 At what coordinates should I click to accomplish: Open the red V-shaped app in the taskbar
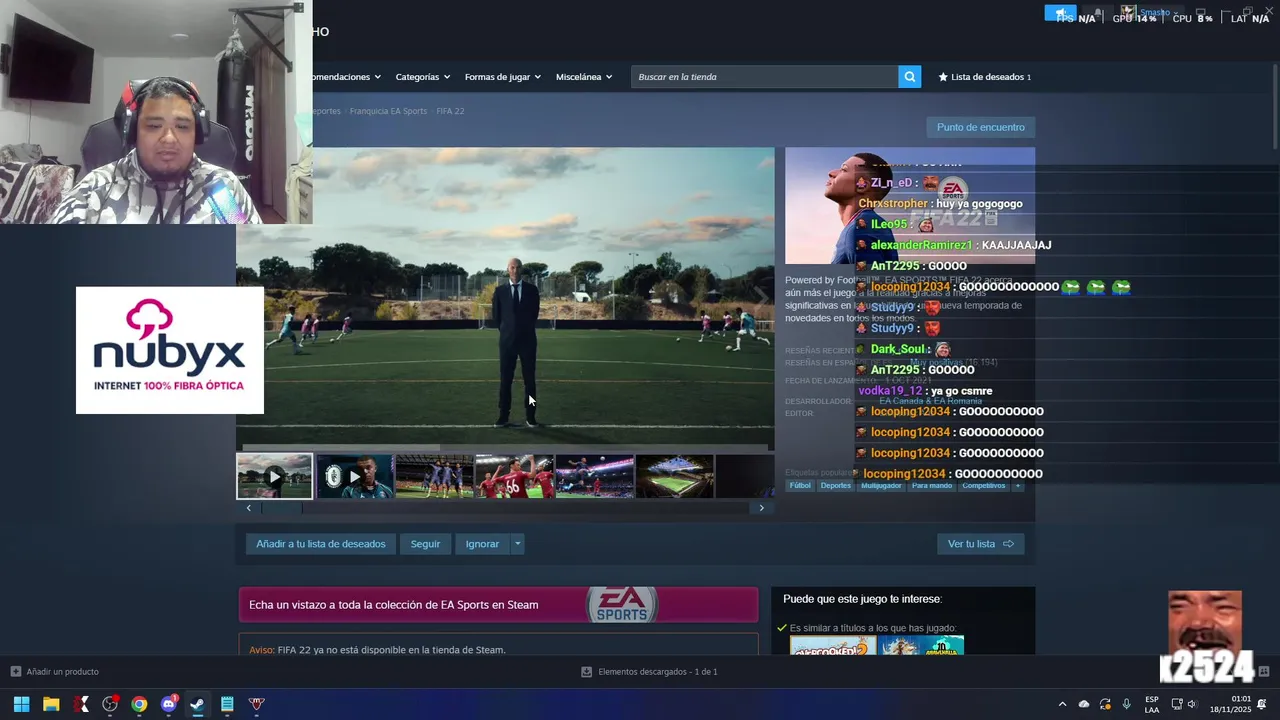coord(257,704)
